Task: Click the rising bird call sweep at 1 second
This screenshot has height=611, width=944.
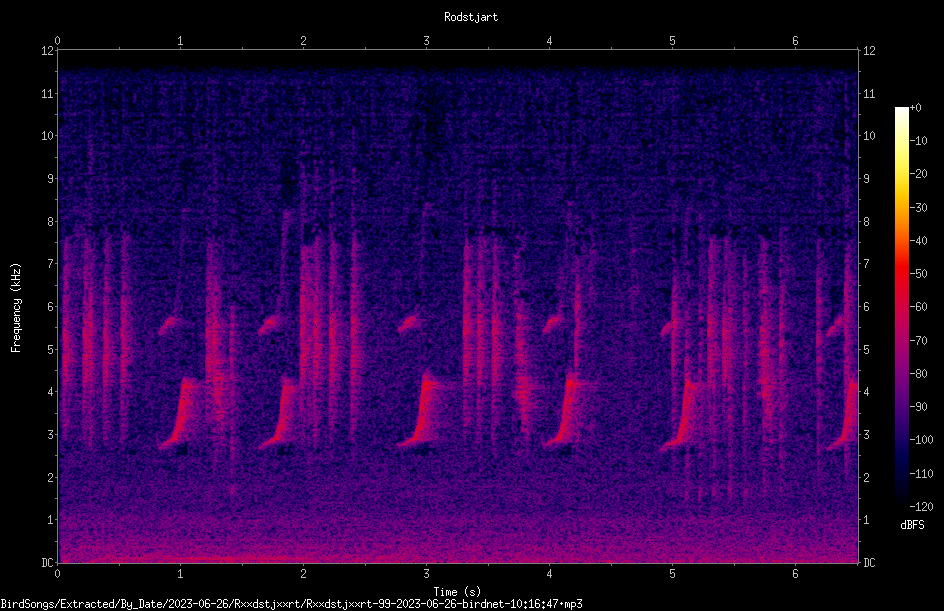Action: coord(179,415)
